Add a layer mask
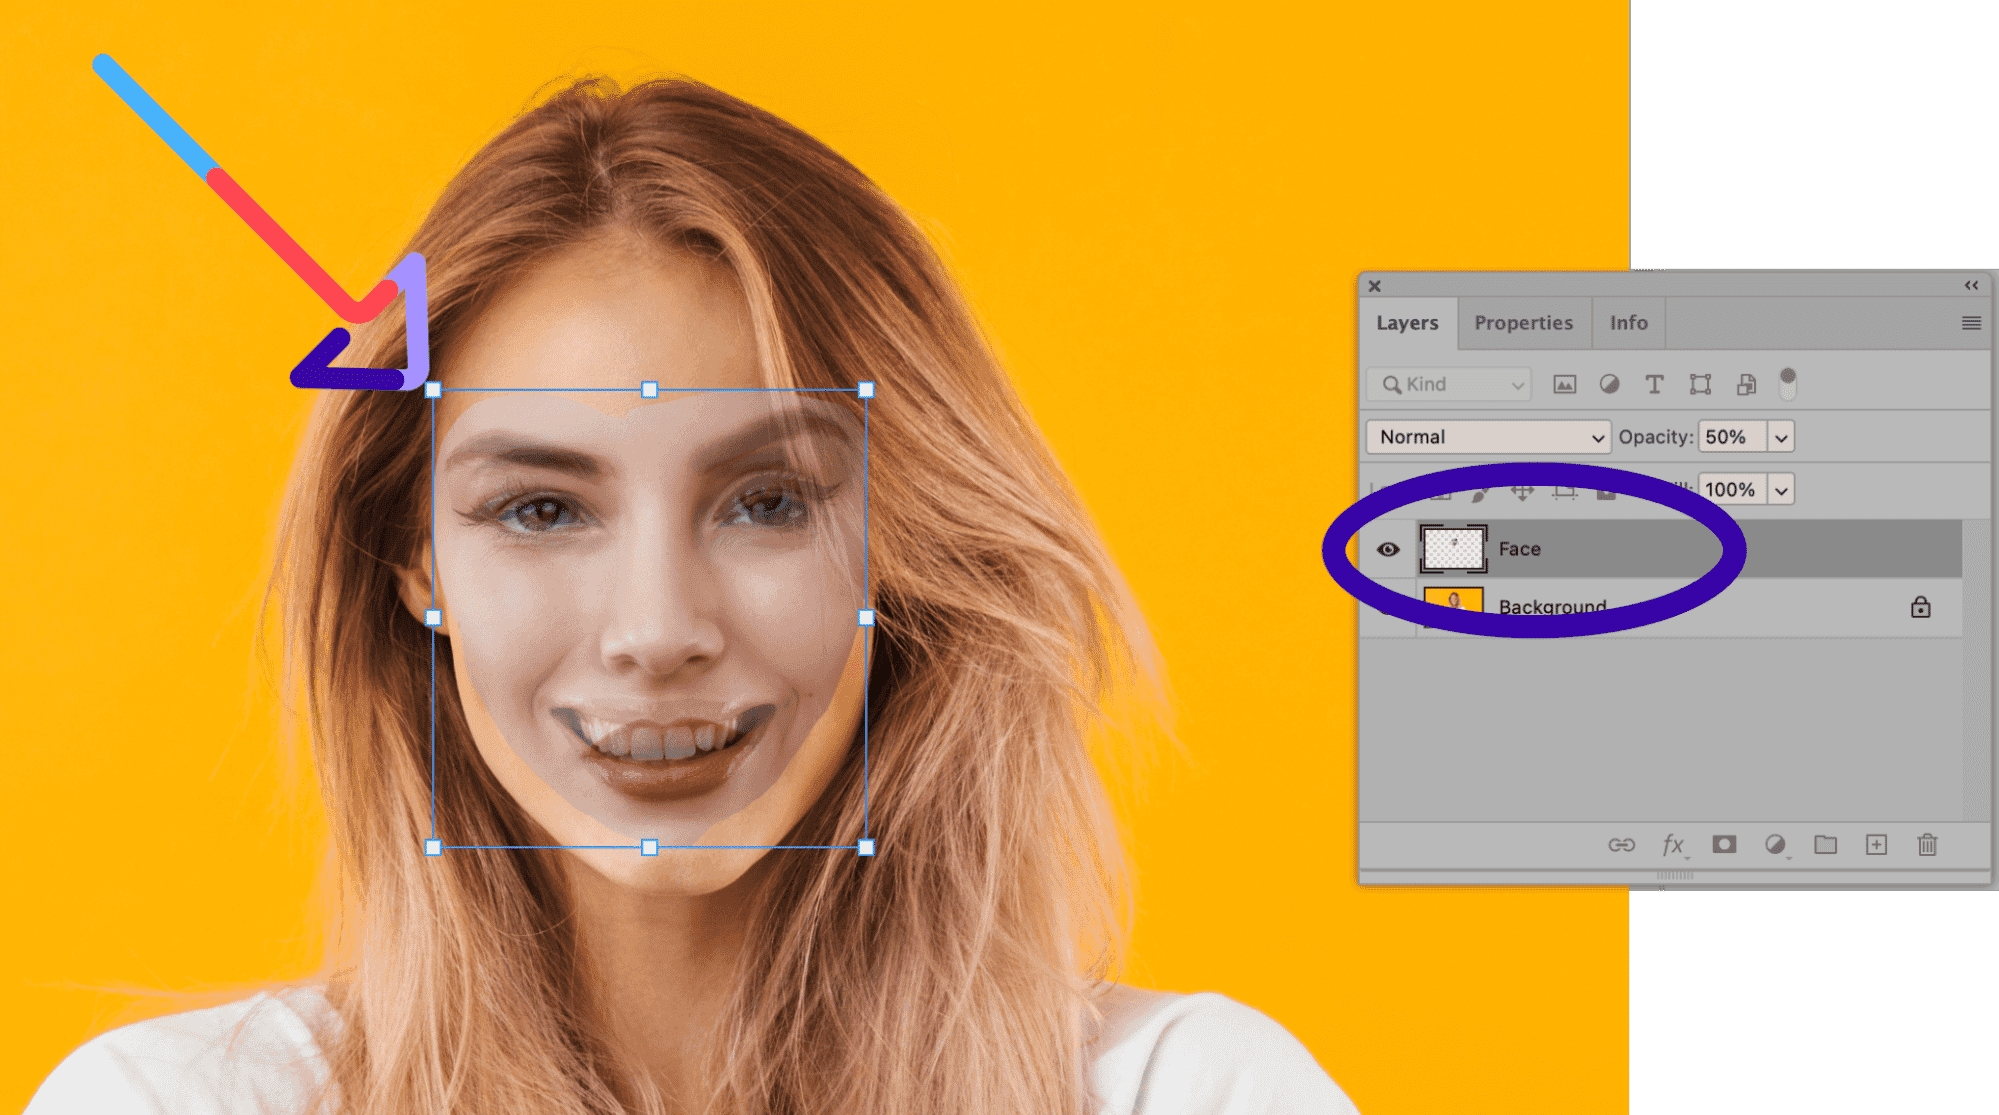 click(x=1724, y=845)
